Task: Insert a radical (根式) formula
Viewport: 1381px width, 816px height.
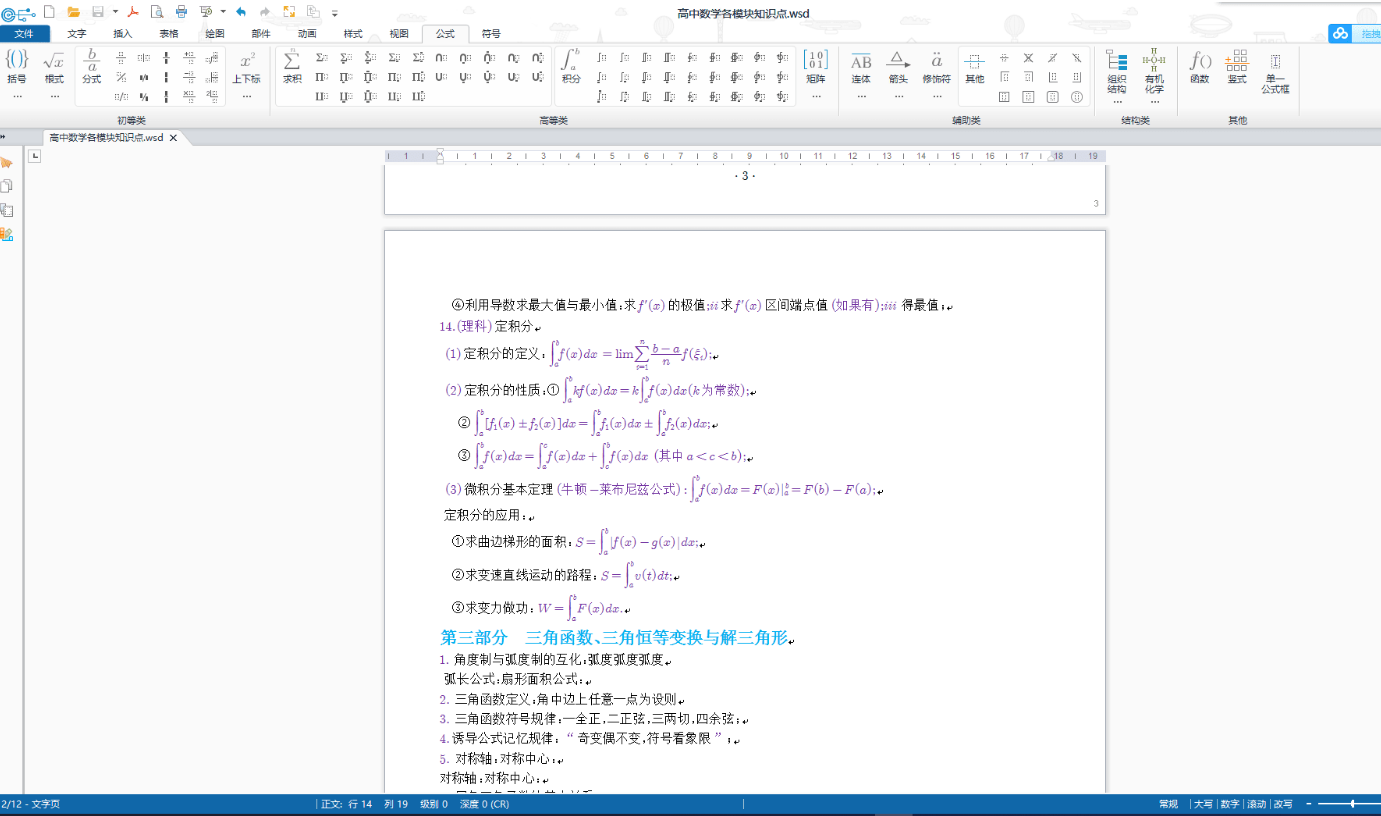Action: point(54,66)
